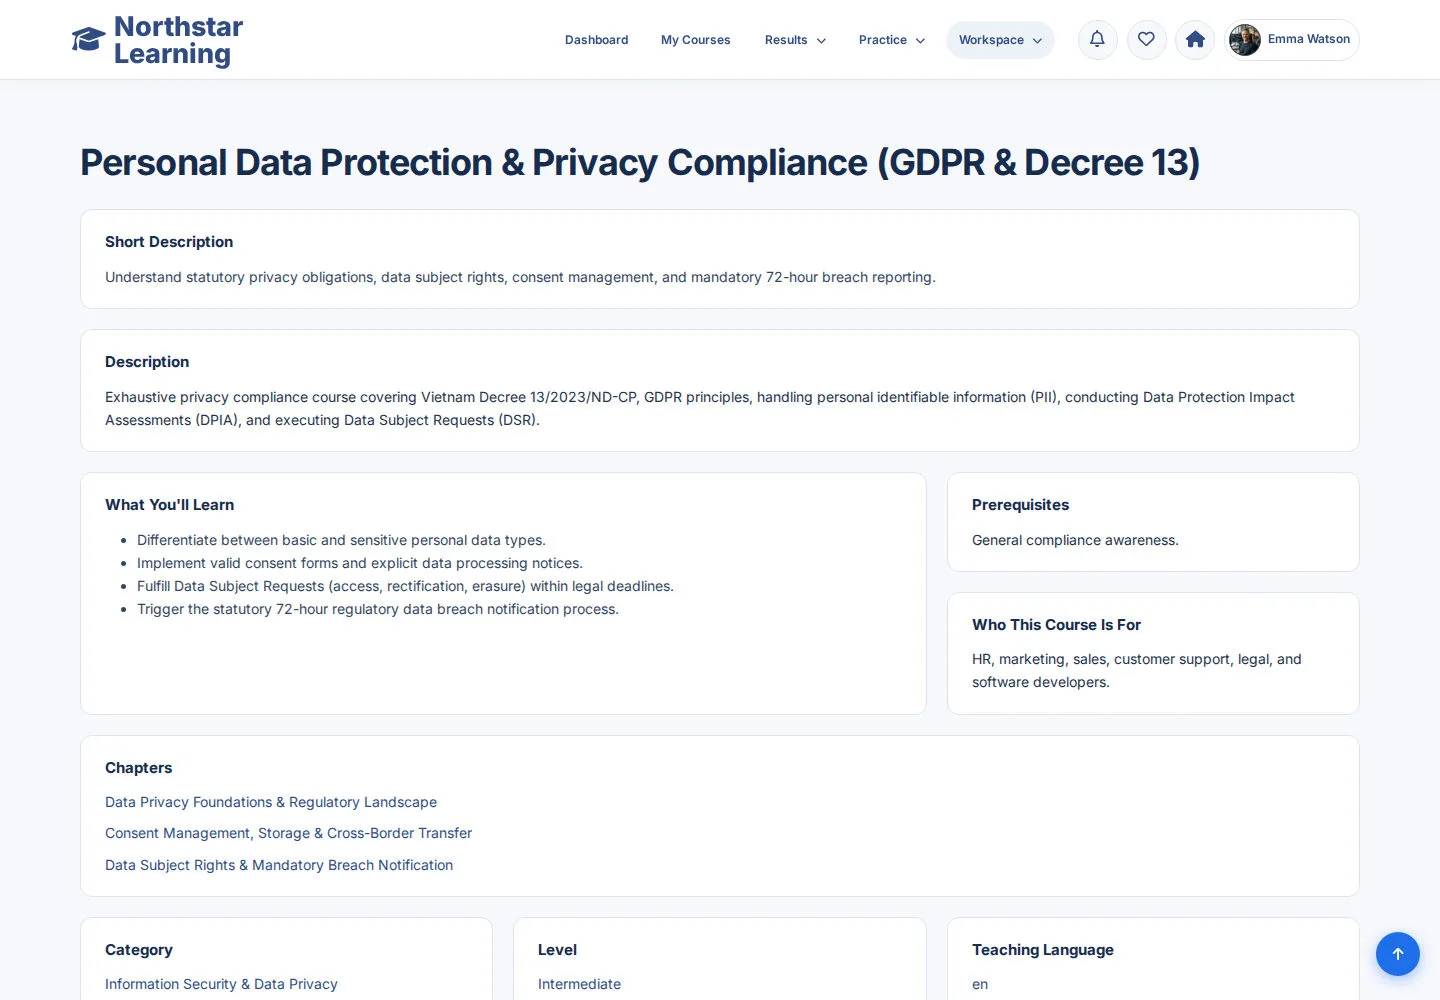Open Emma Watson profile avatar
This screenshot has height=1000, width=1440.
click(1245, 40)
